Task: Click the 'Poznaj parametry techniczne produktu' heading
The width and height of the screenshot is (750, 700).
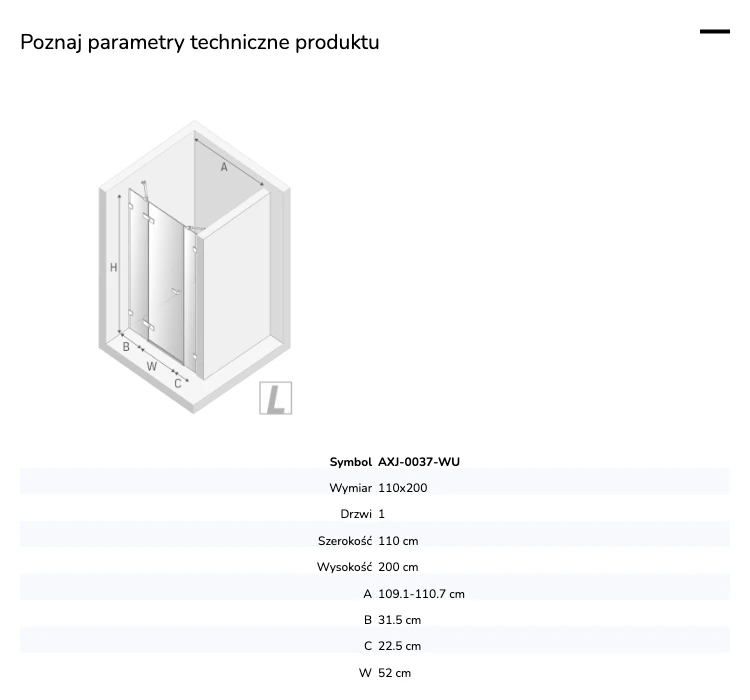Action: [200, 42]
